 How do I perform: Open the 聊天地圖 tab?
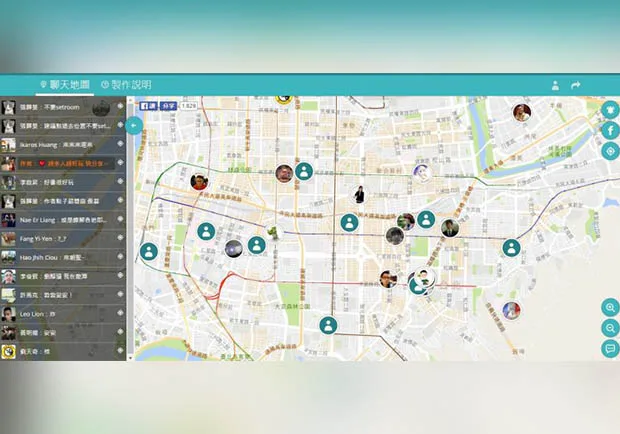pyautogui.click(x=65, y=85)
